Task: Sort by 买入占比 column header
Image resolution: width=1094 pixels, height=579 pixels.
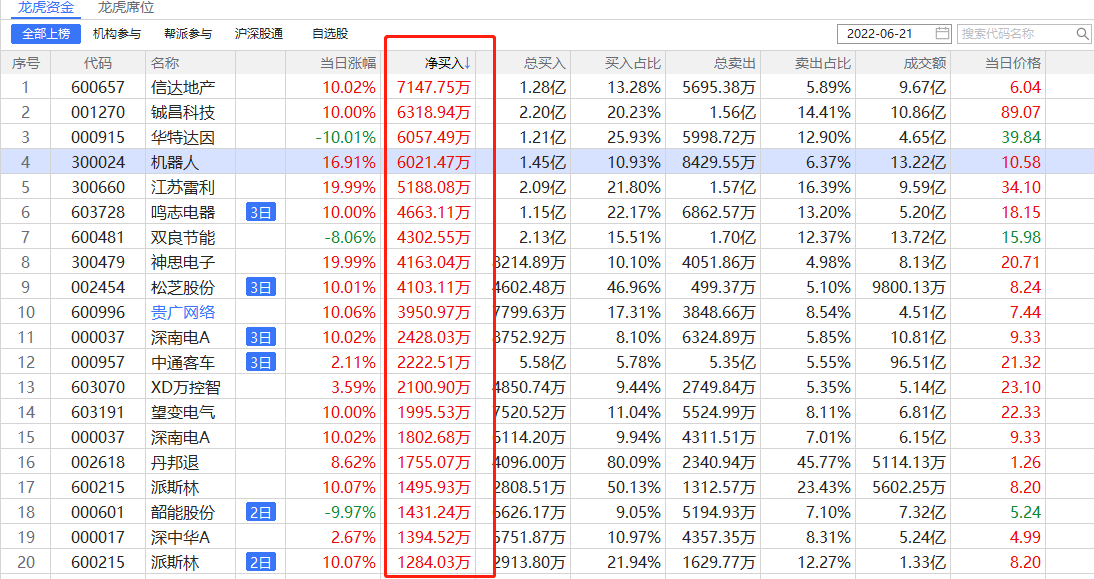Action: pyautogui.click(x=633, y=63)
